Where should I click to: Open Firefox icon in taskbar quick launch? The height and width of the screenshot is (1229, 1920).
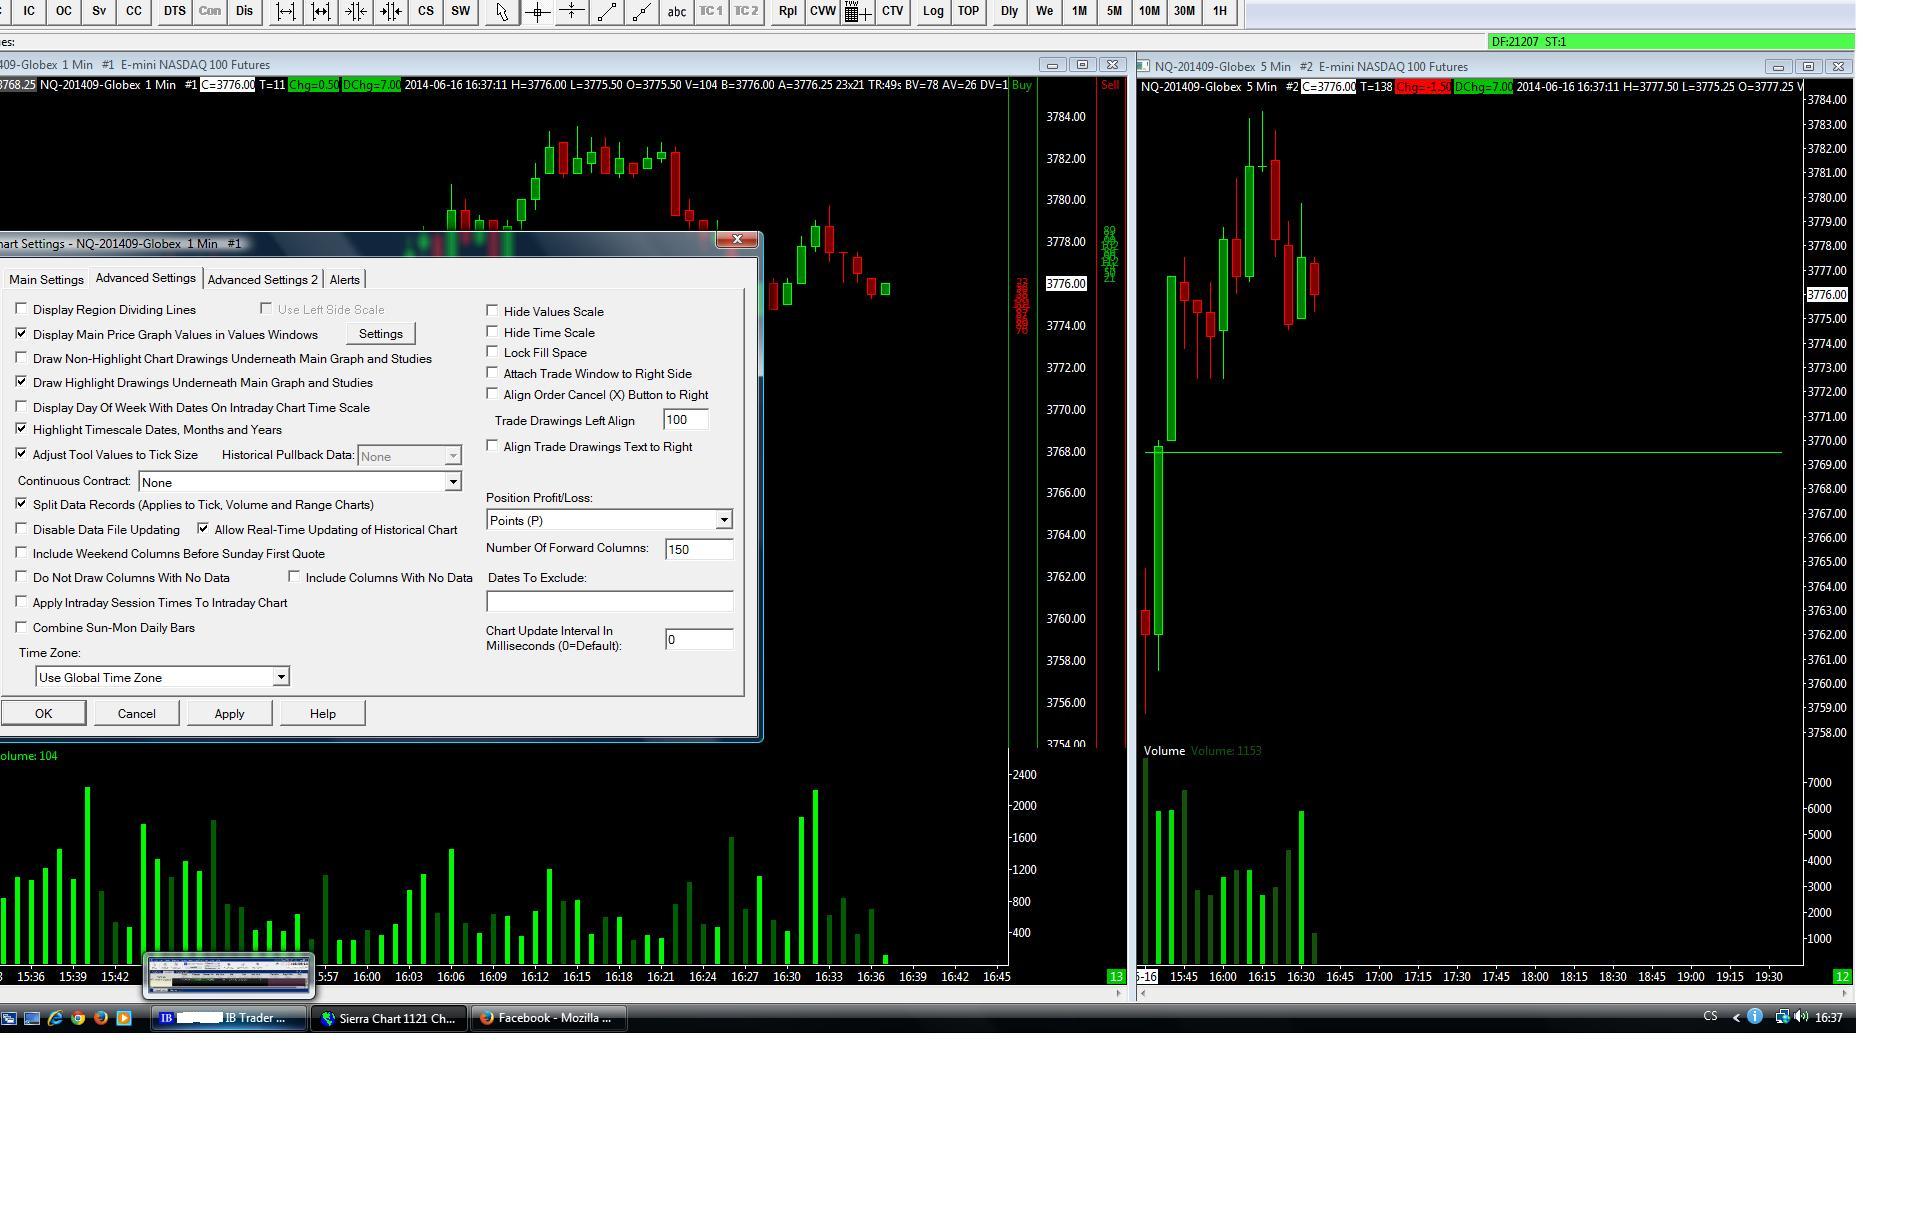pyautogui.click(x=101, y=1018)
